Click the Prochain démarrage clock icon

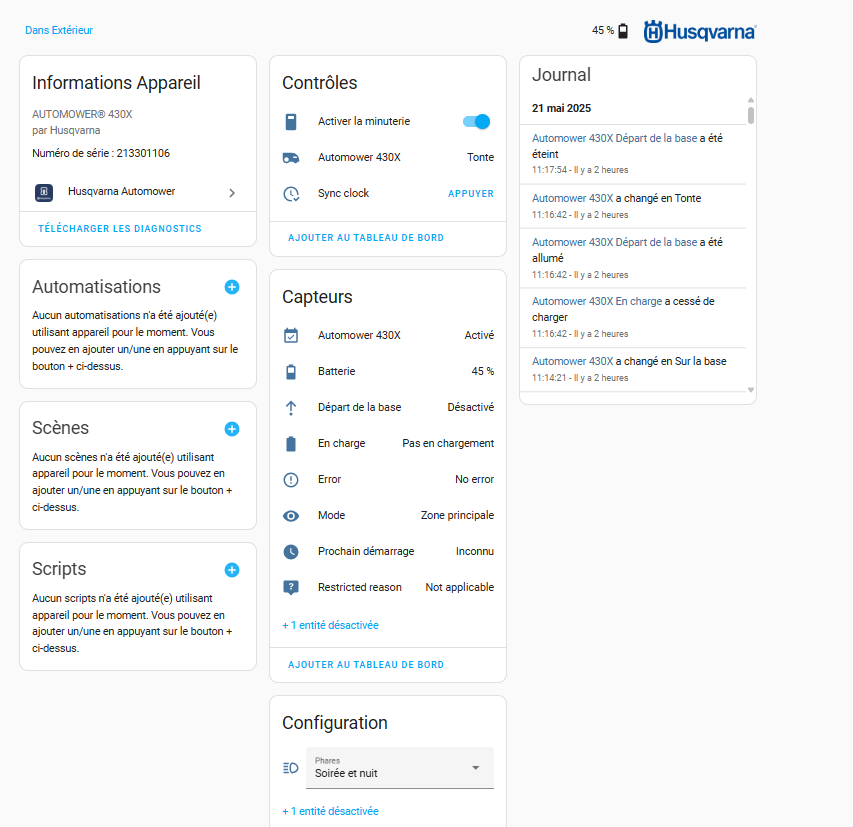pyautogui.click(x=291, y=552)
